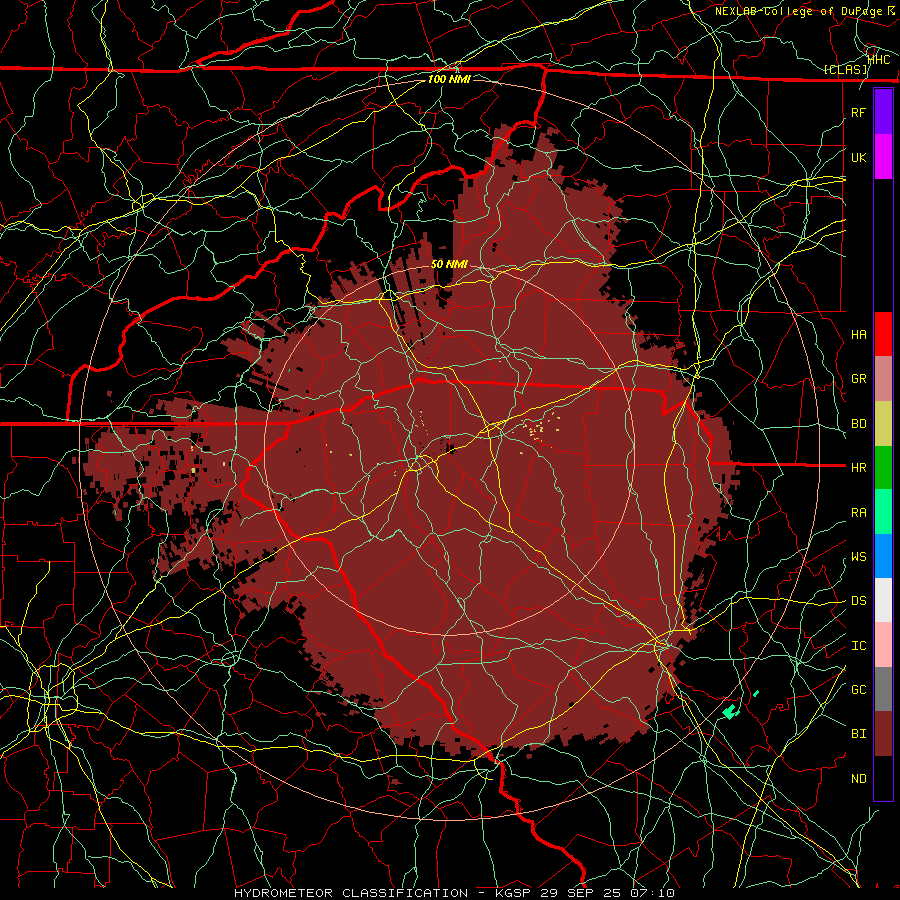Click the RF purple legend swatch

click(x=883, y=112)
